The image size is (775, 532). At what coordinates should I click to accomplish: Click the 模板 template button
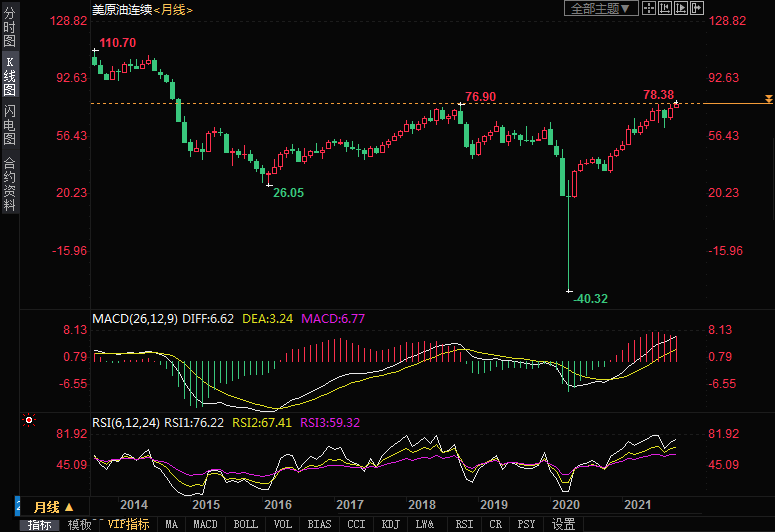(x=79, y=524)
